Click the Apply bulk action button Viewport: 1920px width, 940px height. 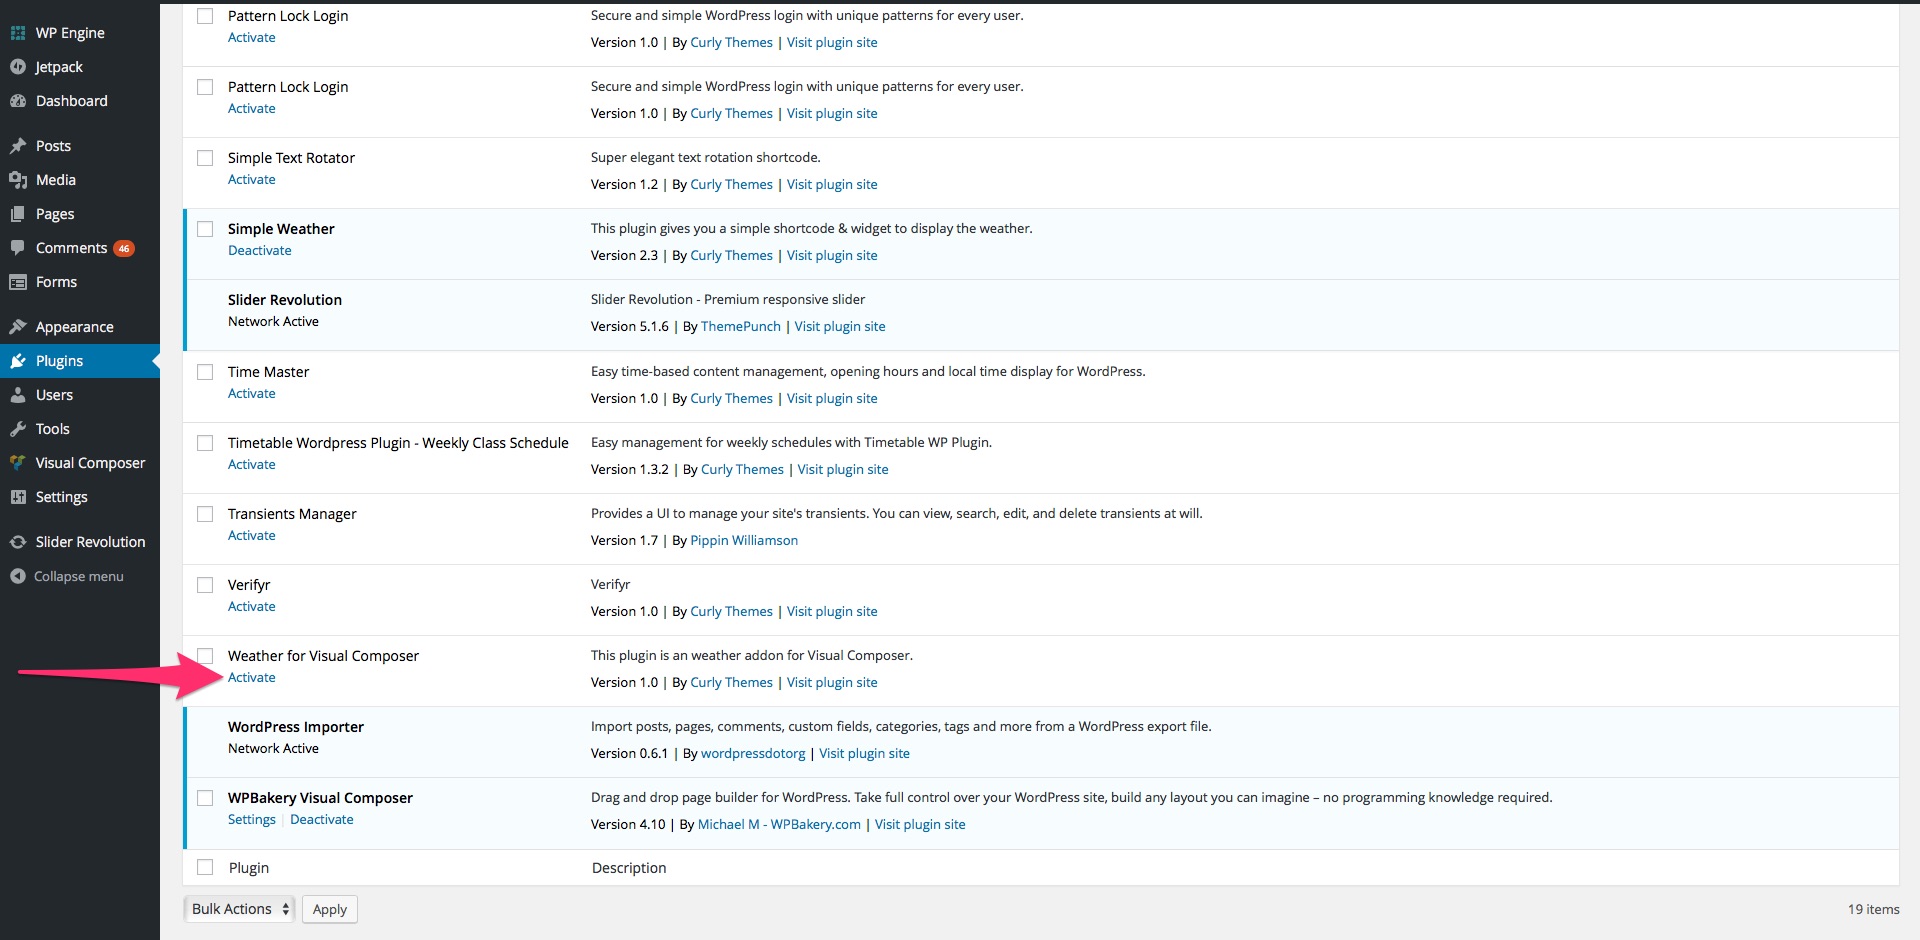(x=330, y=909)
